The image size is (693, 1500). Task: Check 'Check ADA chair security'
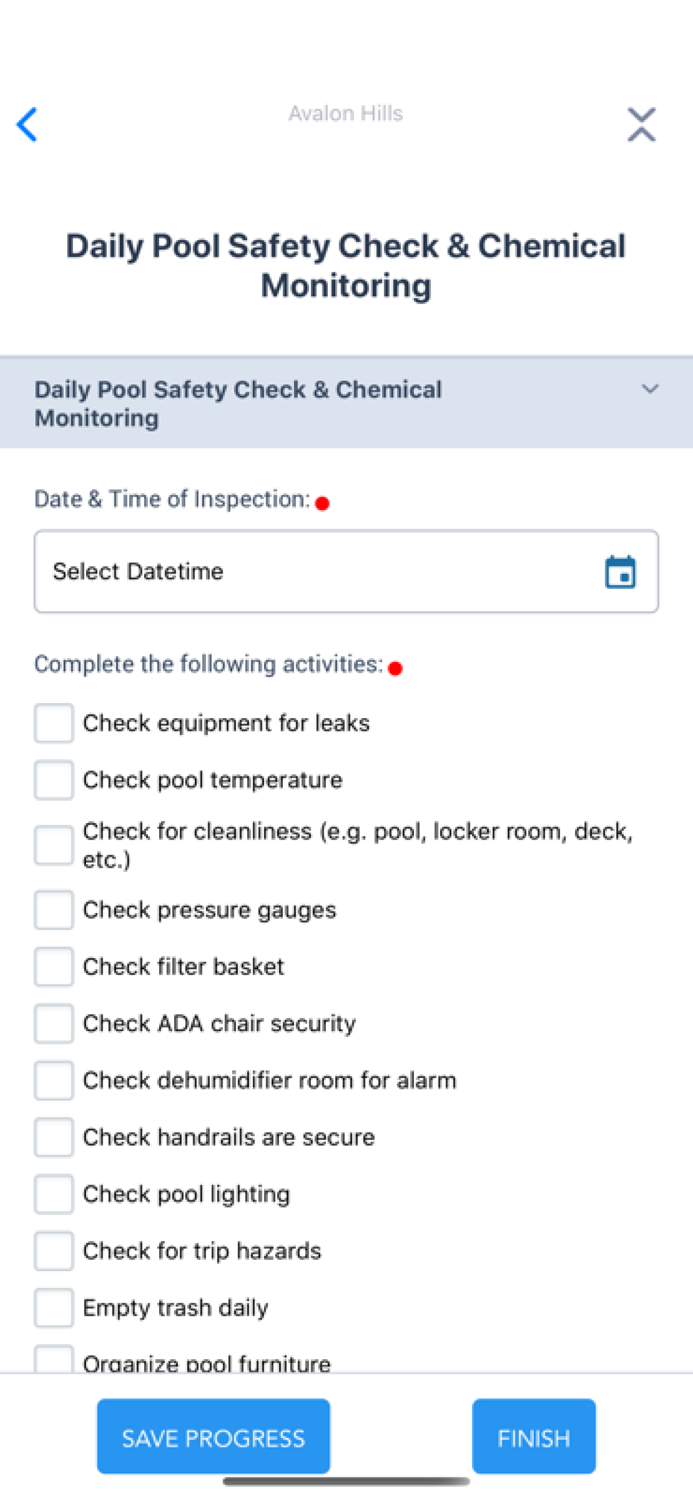53,1023
